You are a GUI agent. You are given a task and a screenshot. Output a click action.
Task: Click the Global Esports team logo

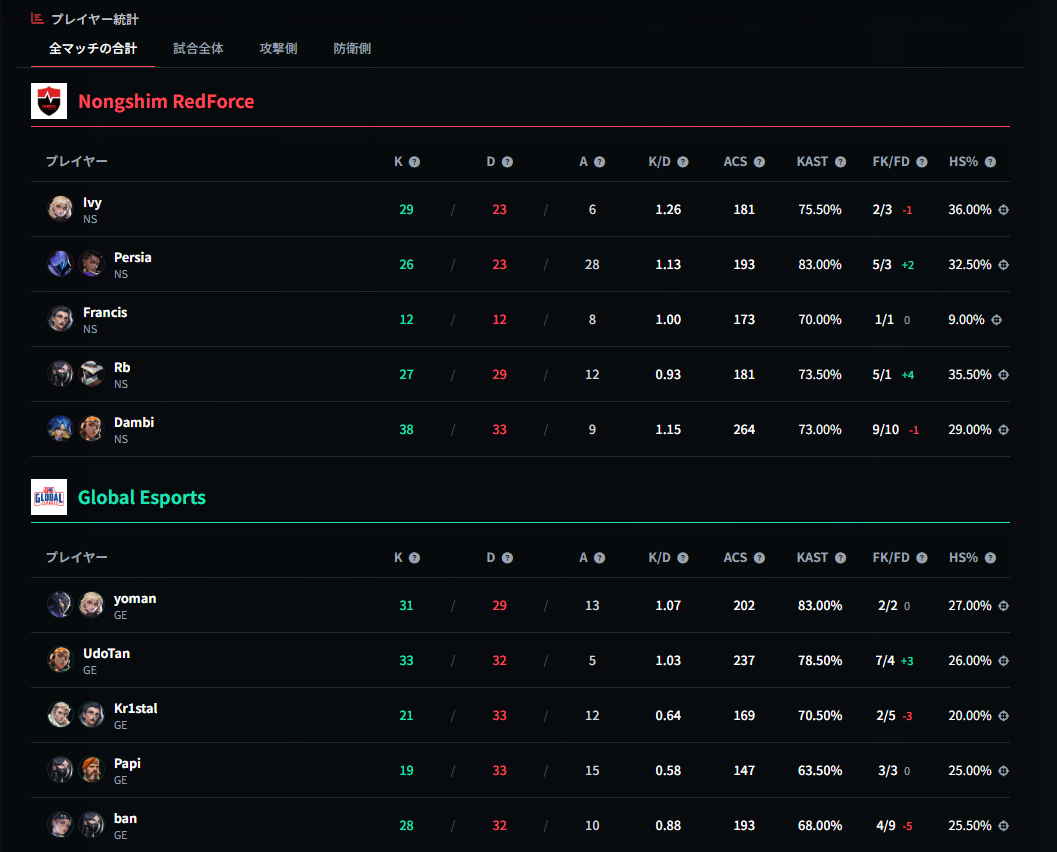[x=49, y=497]
